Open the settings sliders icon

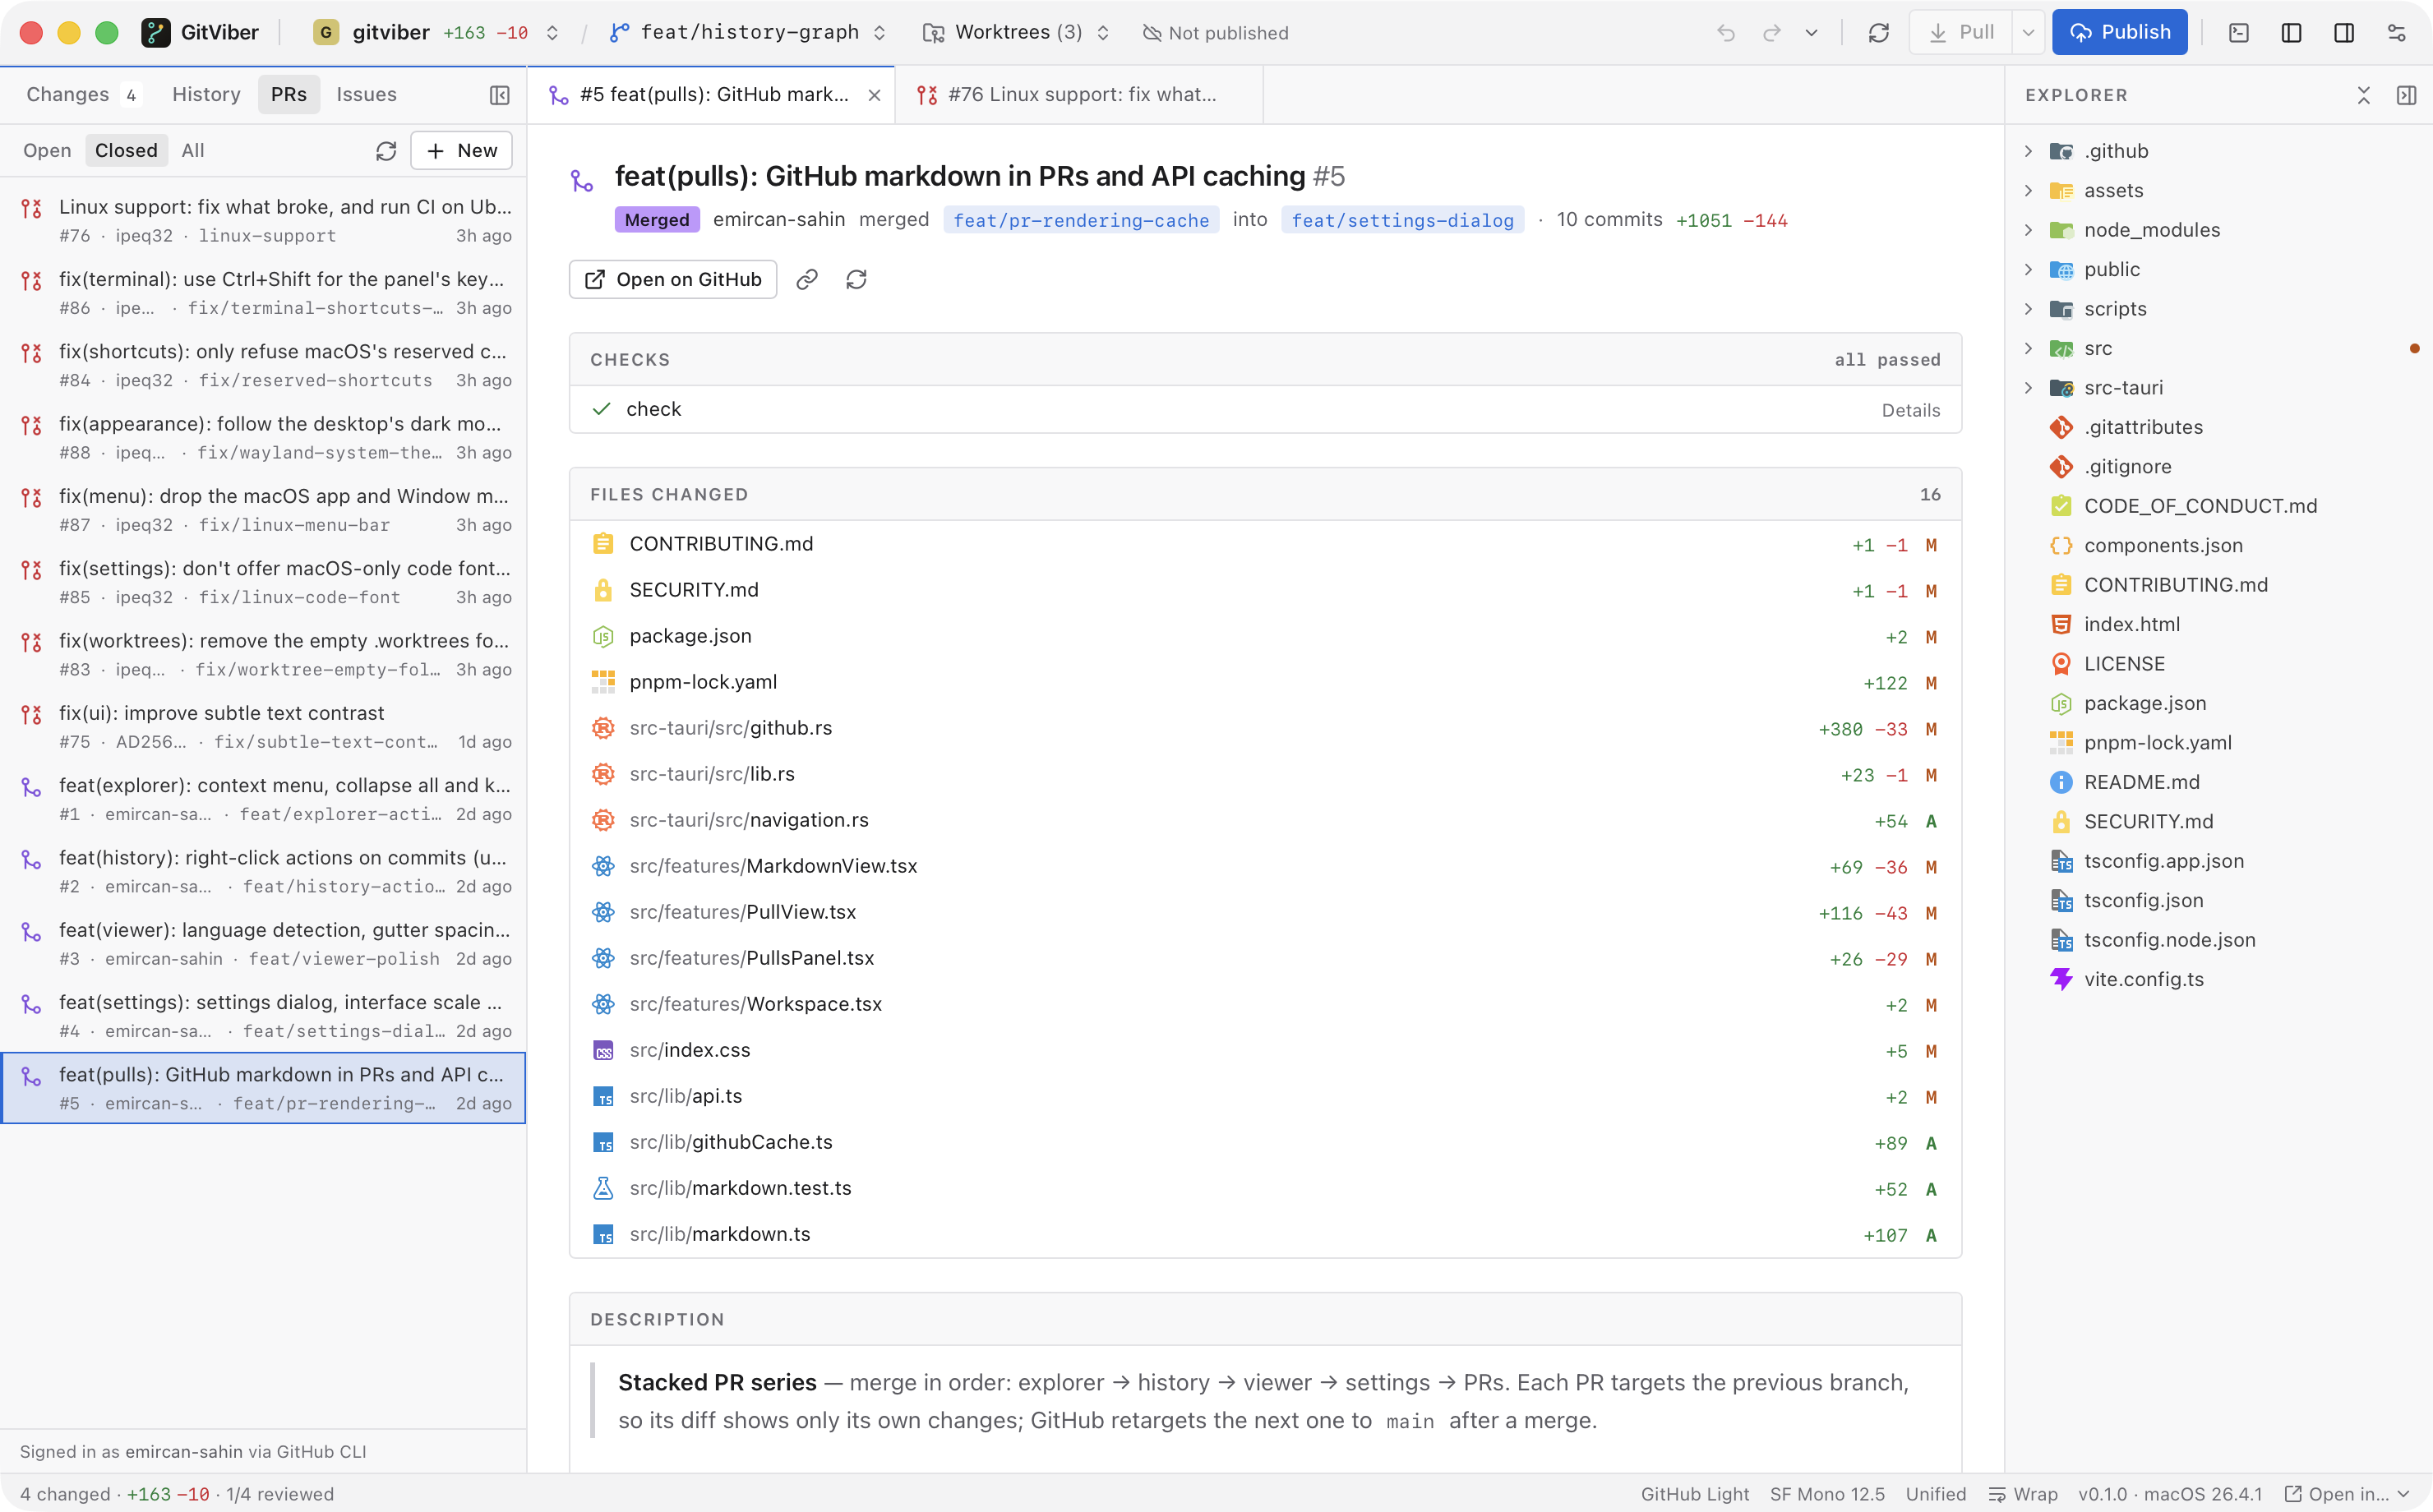2396,33
